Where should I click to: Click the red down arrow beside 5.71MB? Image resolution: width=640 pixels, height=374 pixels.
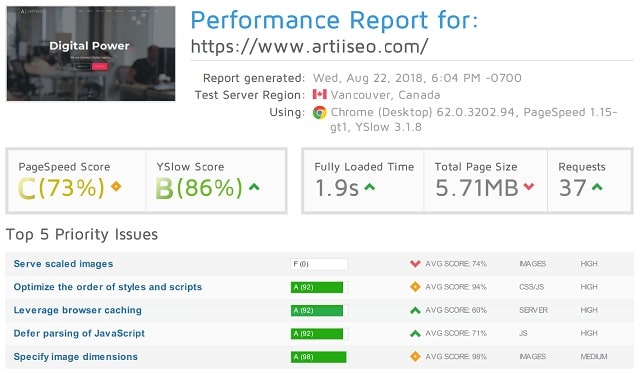529,187
